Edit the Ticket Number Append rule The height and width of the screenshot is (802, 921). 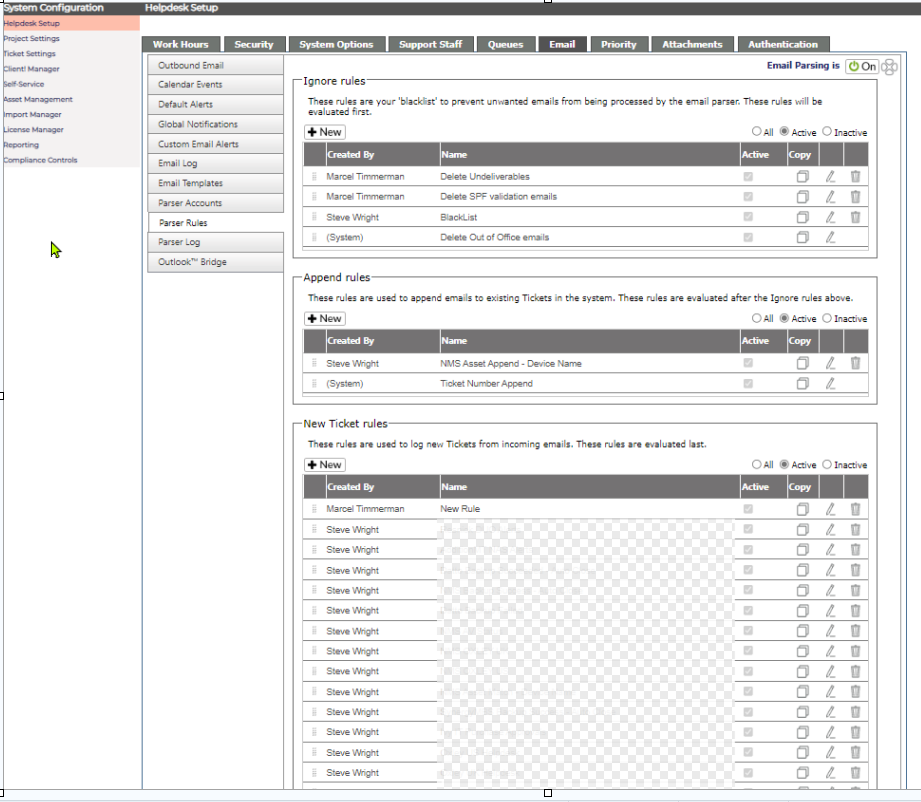pos(830,384)
